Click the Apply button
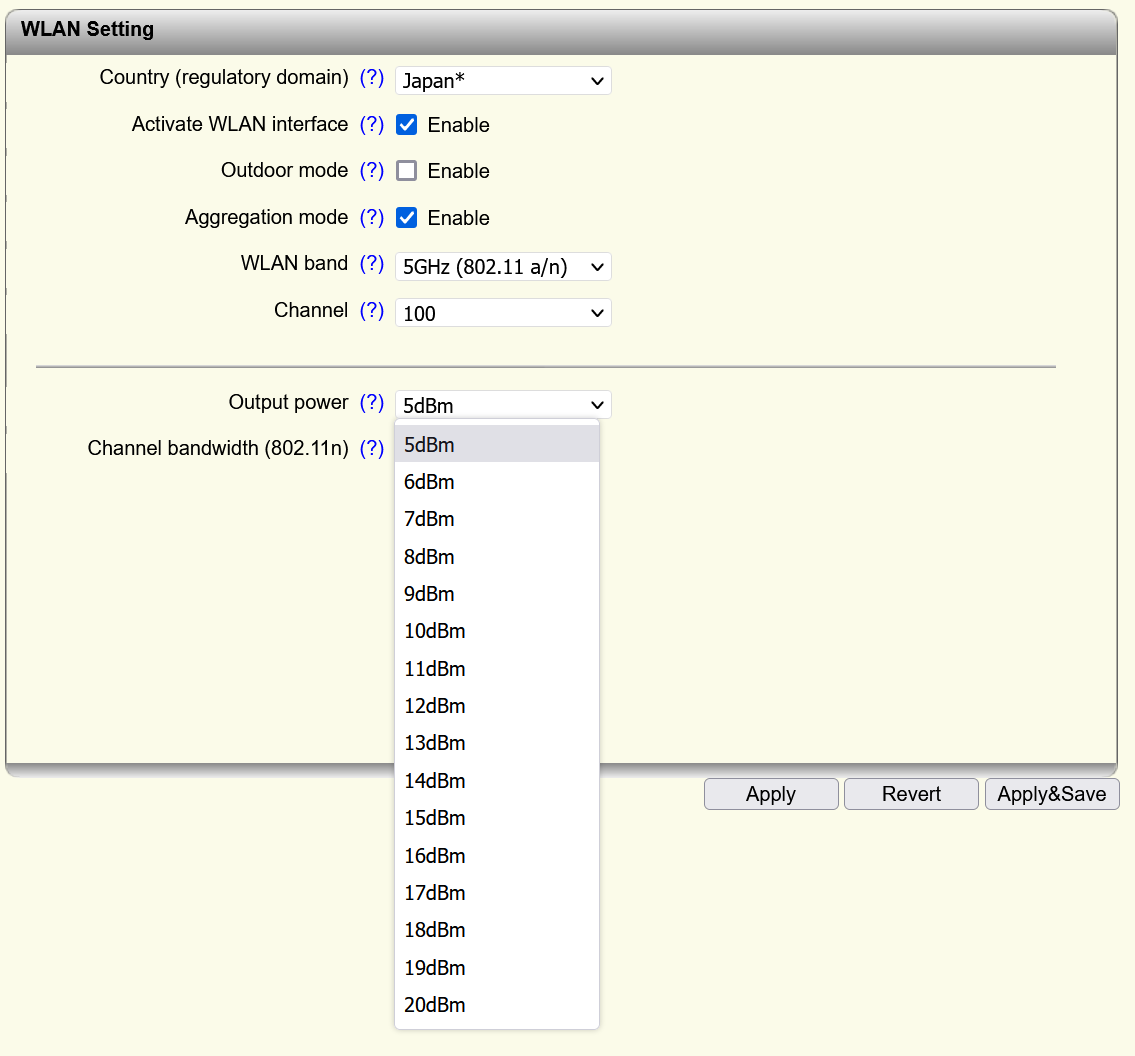This screenshot has width=1135, height=1056. pyautogui.click(x=771, y=794)
